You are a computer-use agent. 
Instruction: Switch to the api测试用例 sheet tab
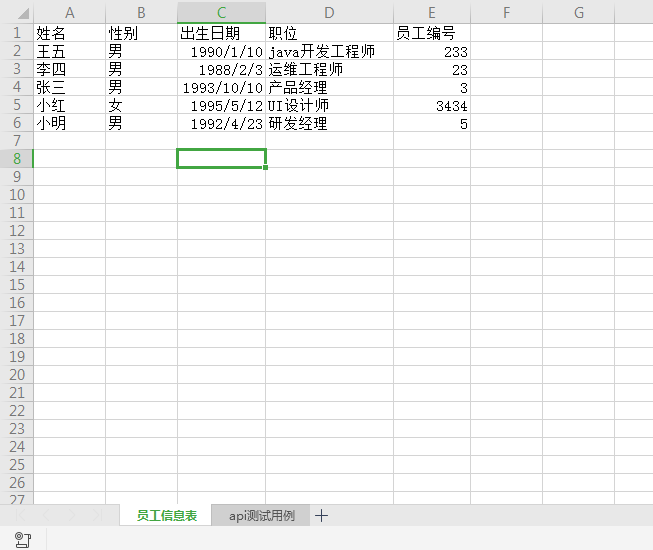(x=261, y=515)
